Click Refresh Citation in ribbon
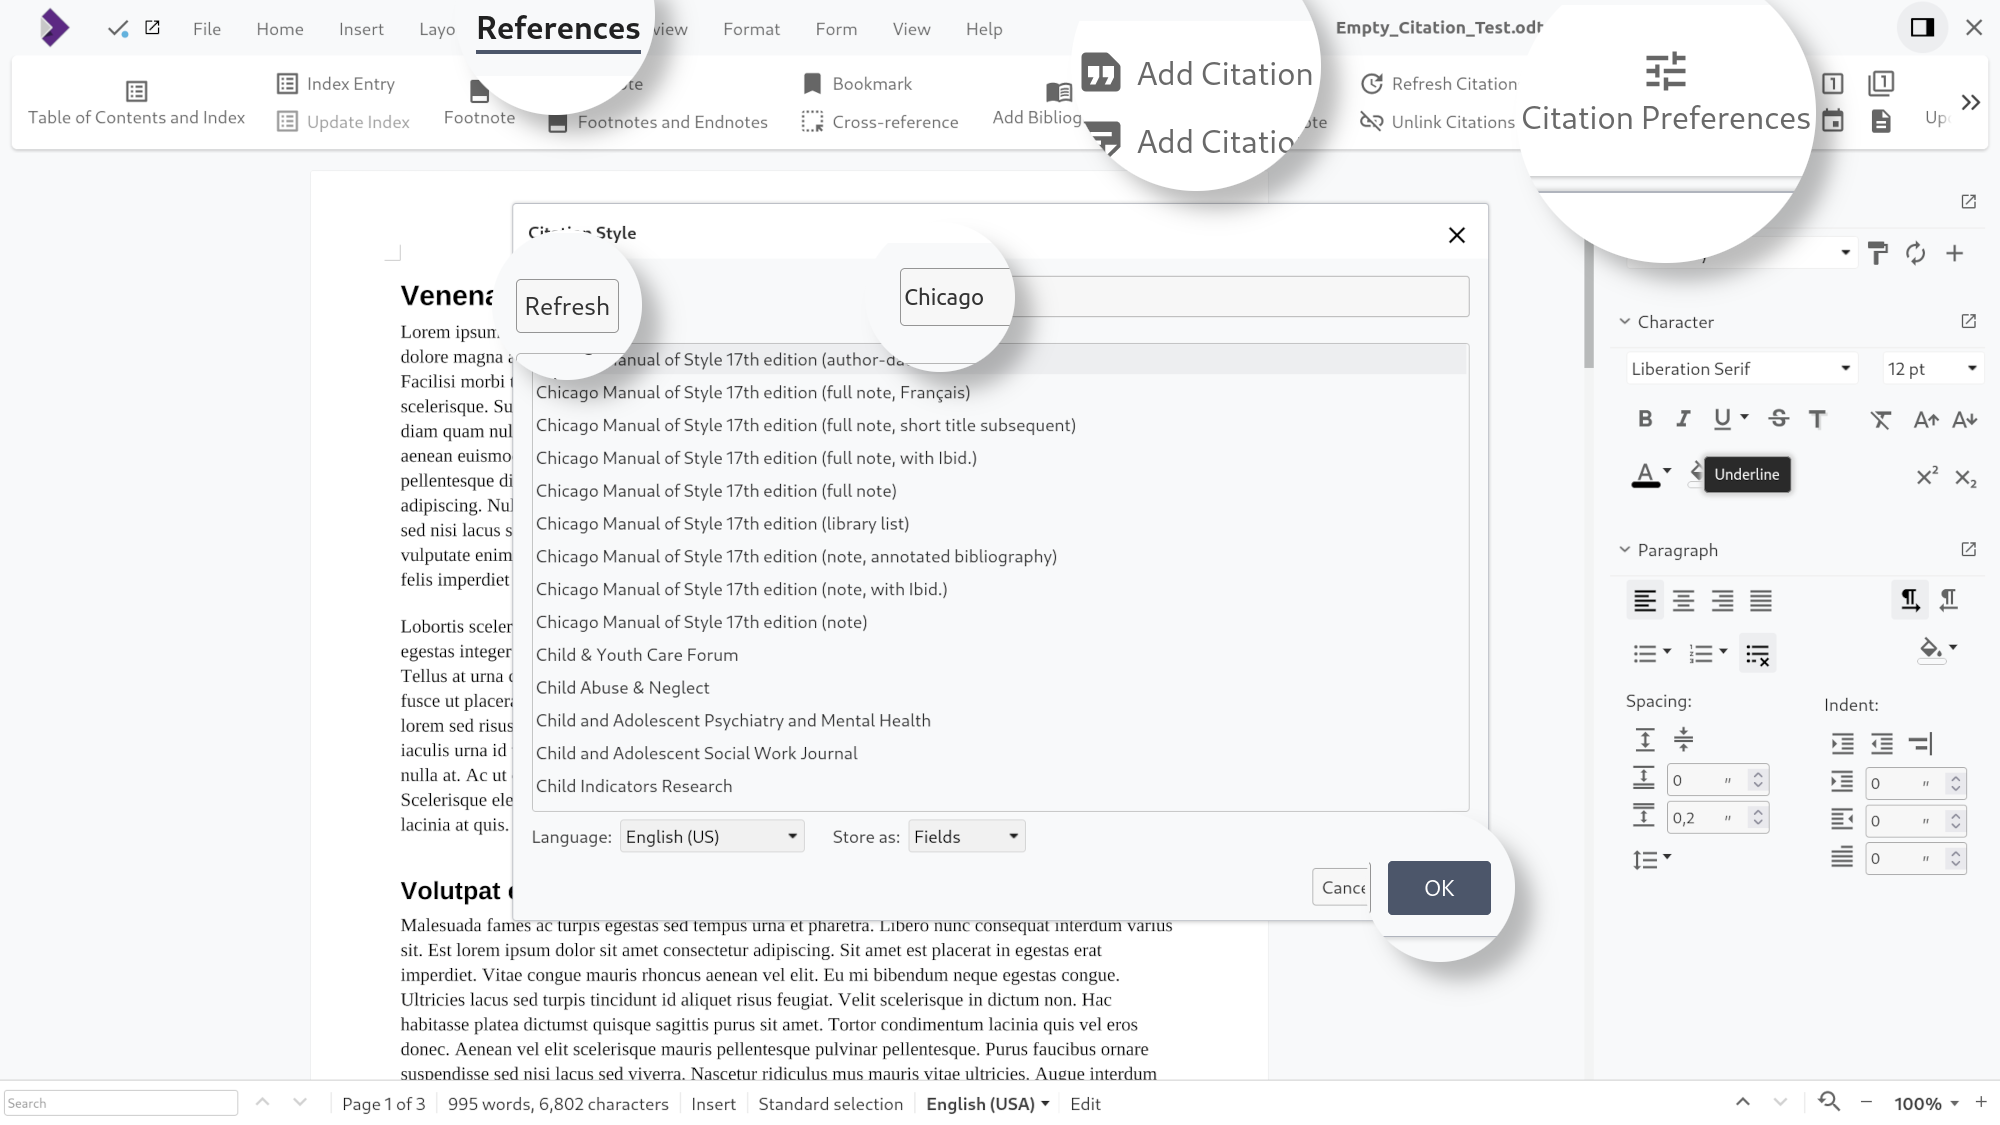This screenshot has width=2000, height=1125. point(1439,84)
